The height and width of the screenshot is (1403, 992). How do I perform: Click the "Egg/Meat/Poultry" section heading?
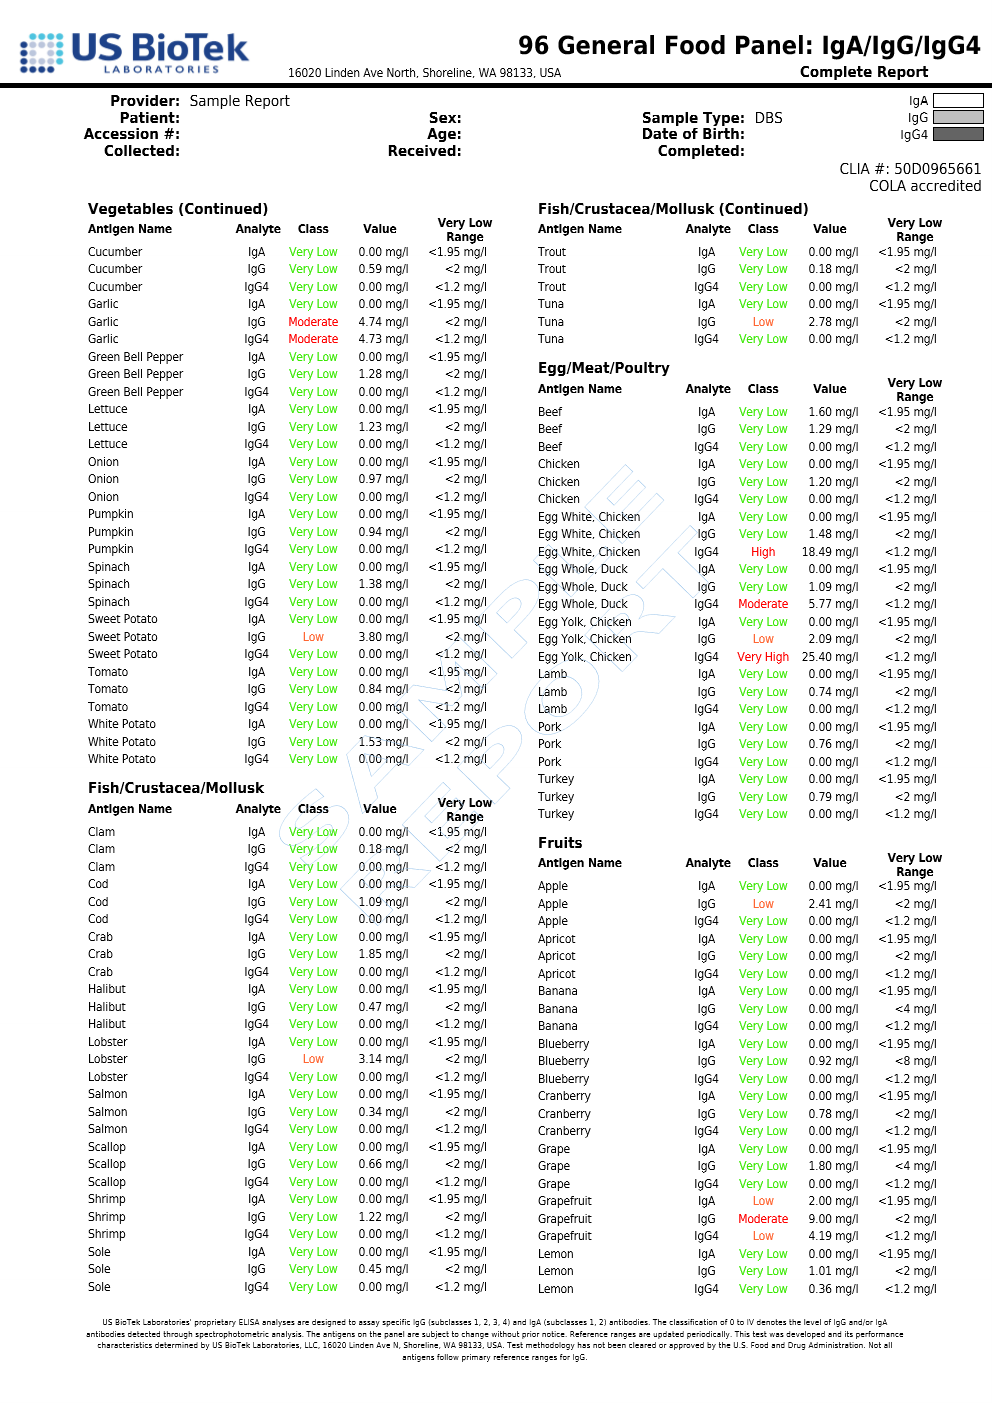[604, 368]
